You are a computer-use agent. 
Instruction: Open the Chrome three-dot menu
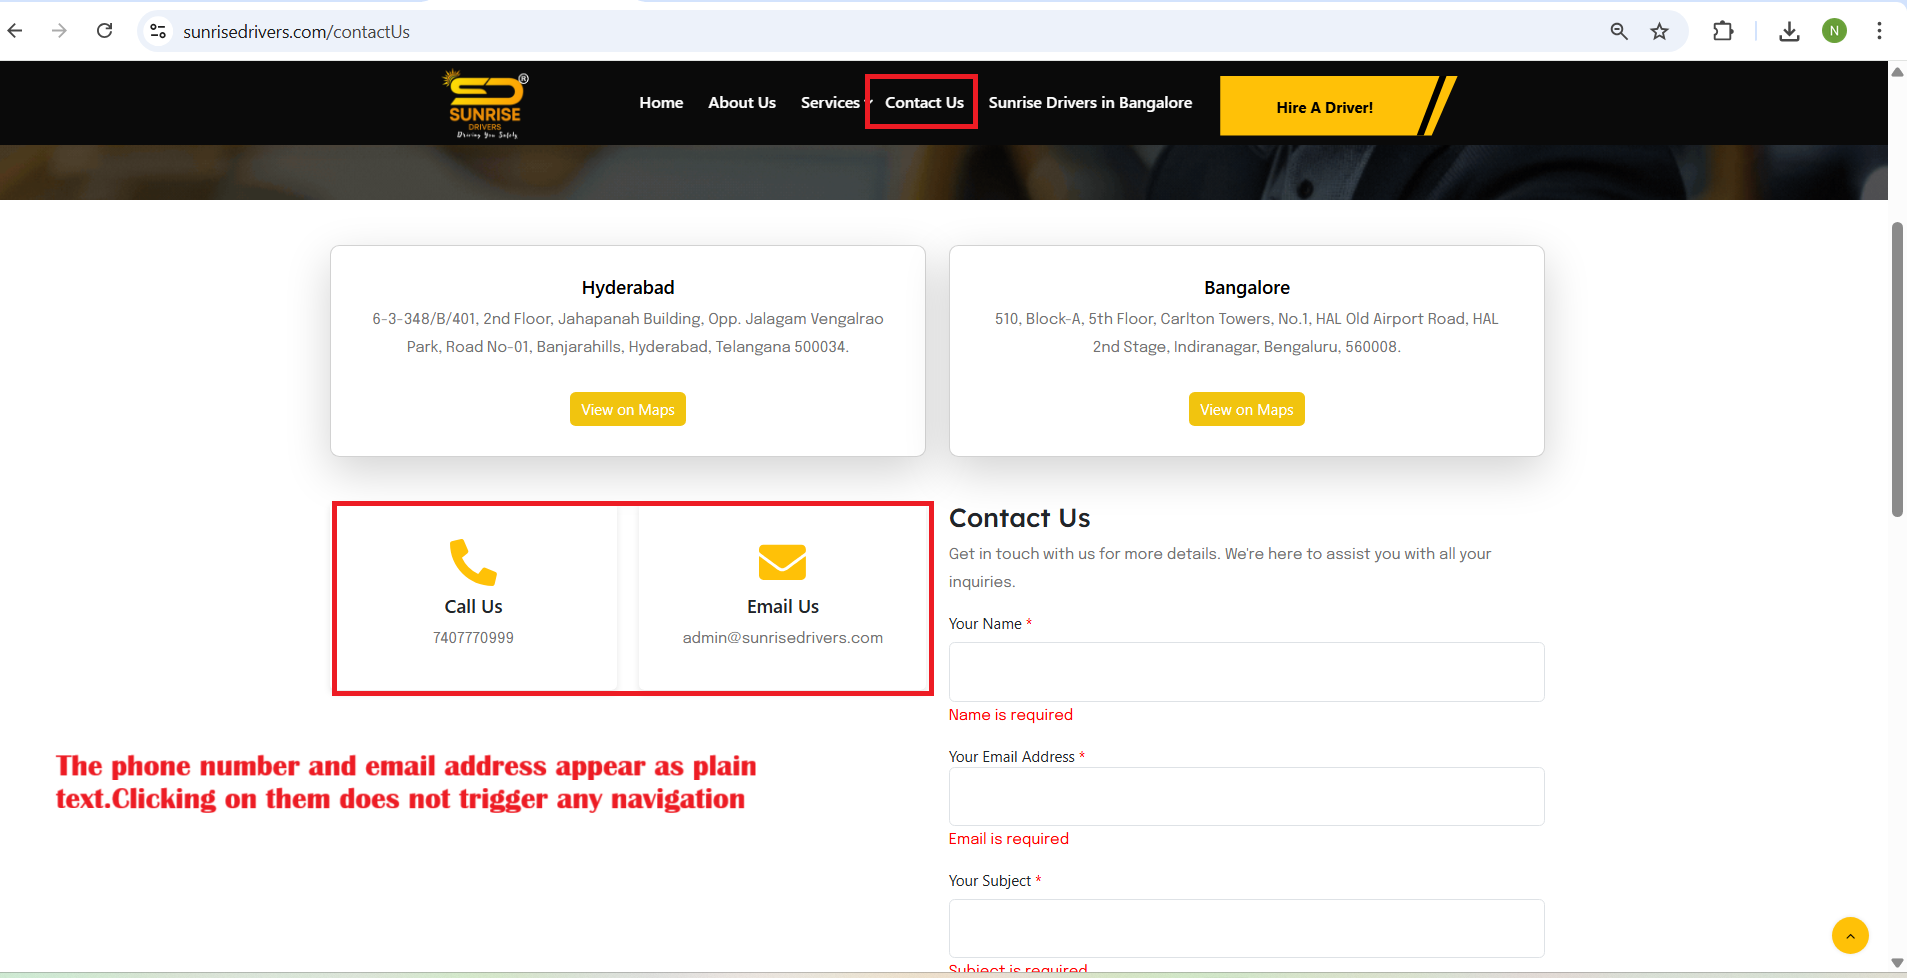[x=1879, y=31]
